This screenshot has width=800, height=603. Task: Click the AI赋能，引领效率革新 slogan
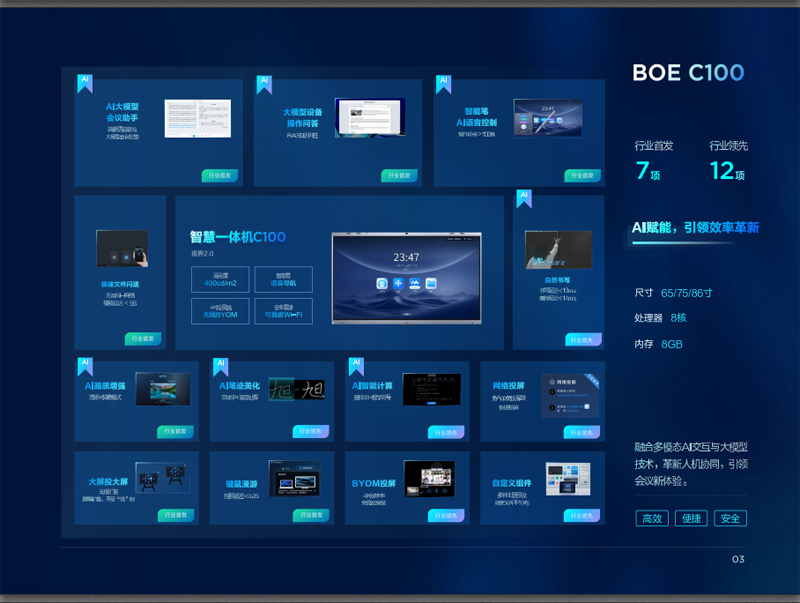tap(695, 228)
